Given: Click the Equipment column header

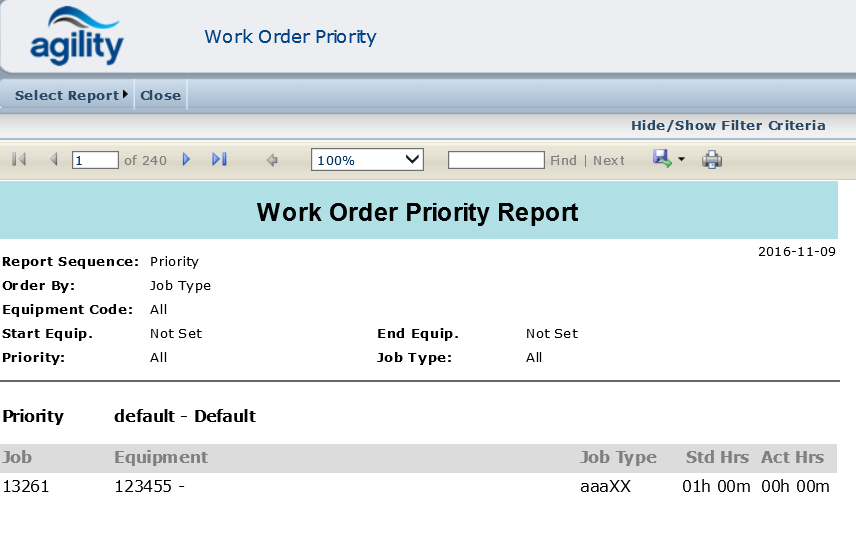Looking at the screenshot, I should (161, 457).
